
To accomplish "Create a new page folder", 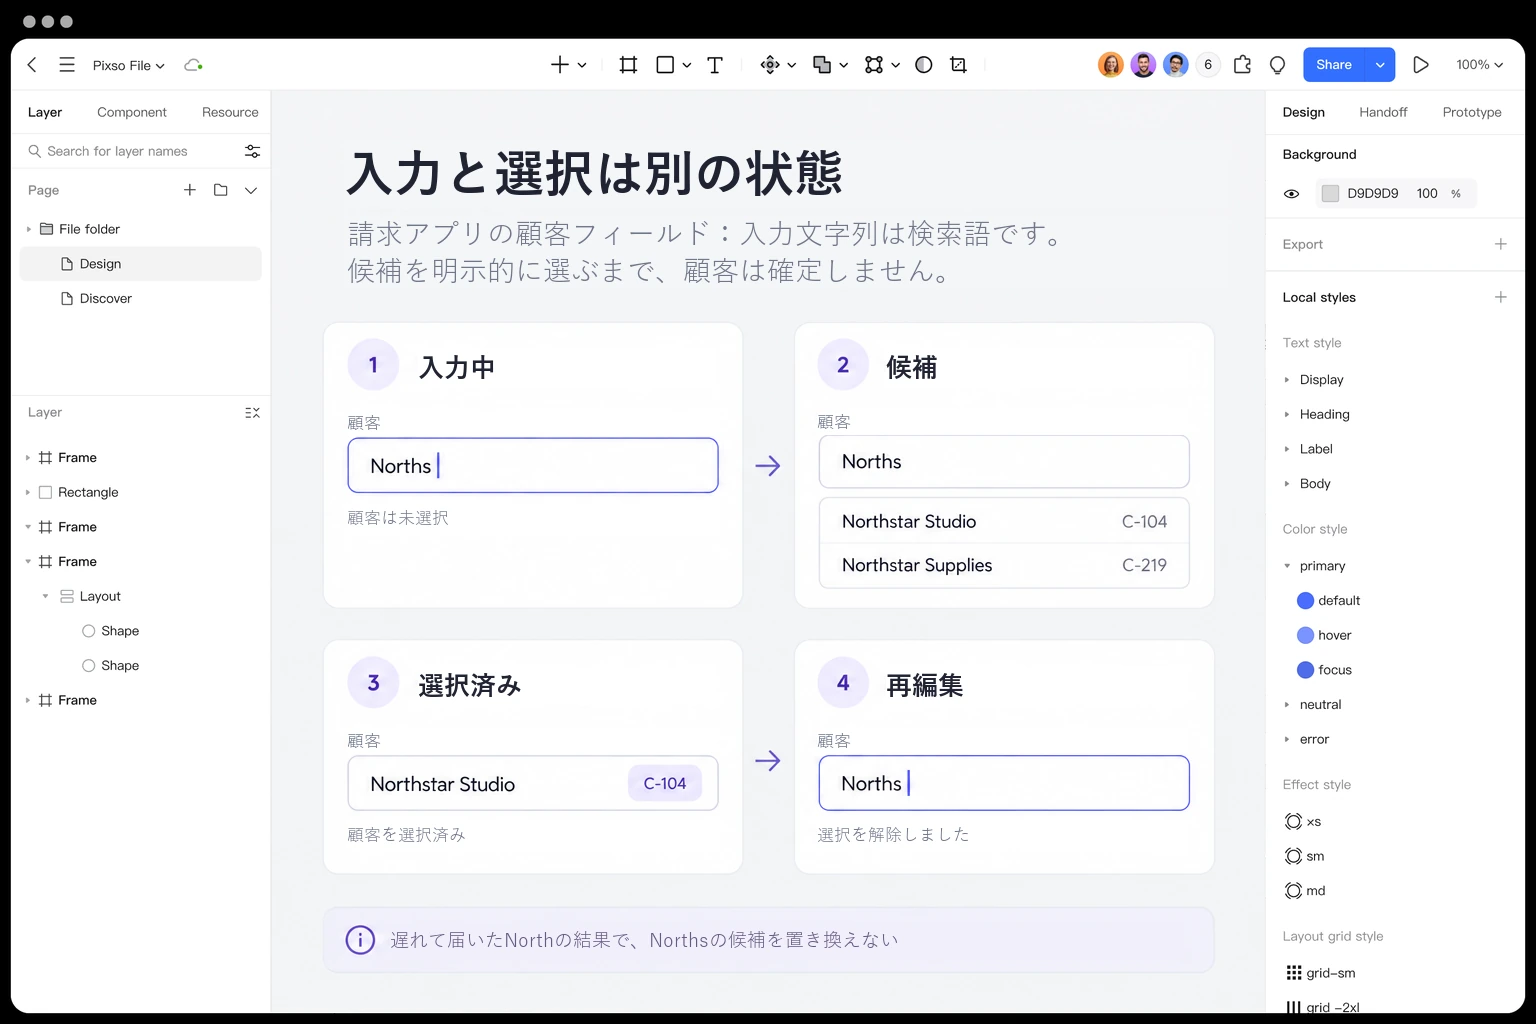I will coord(221,190).
